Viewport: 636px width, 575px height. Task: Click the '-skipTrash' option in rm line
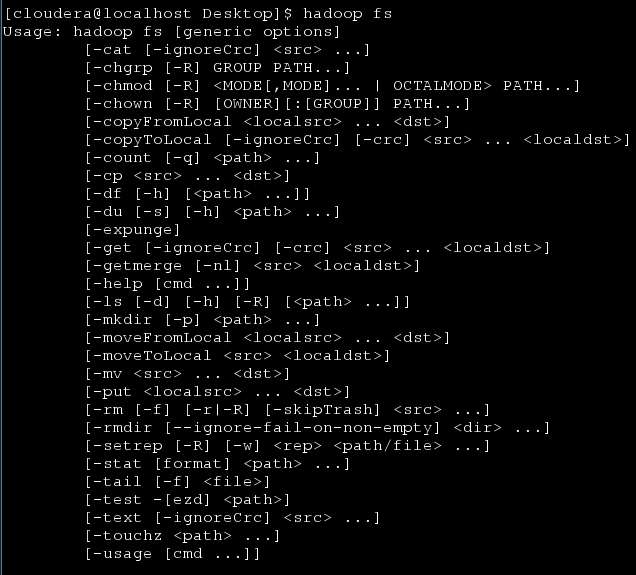(323, 410)
